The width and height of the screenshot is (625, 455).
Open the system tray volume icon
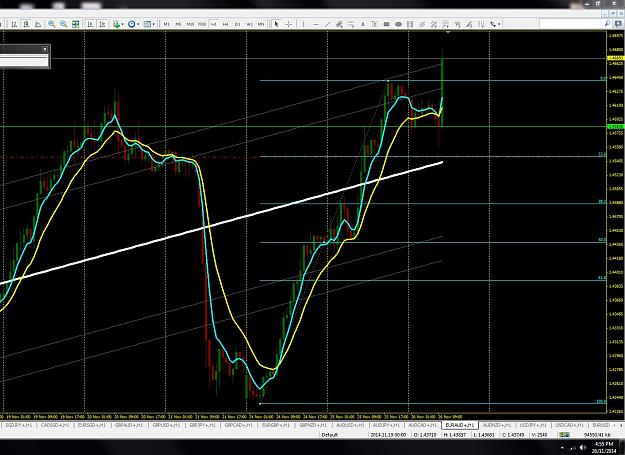[582, 448]
